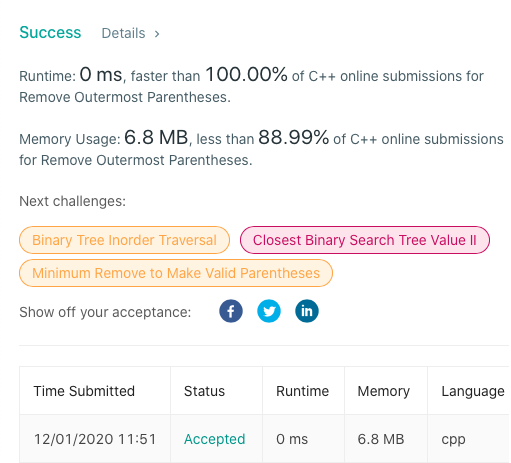Click the green Success heading

50,32
